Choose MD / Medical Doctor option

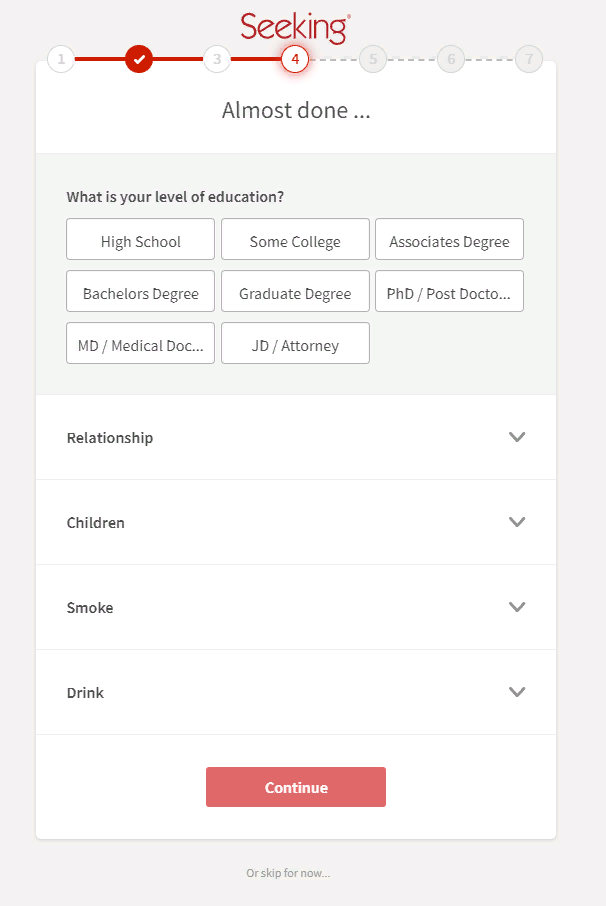[x=141, y=344]
